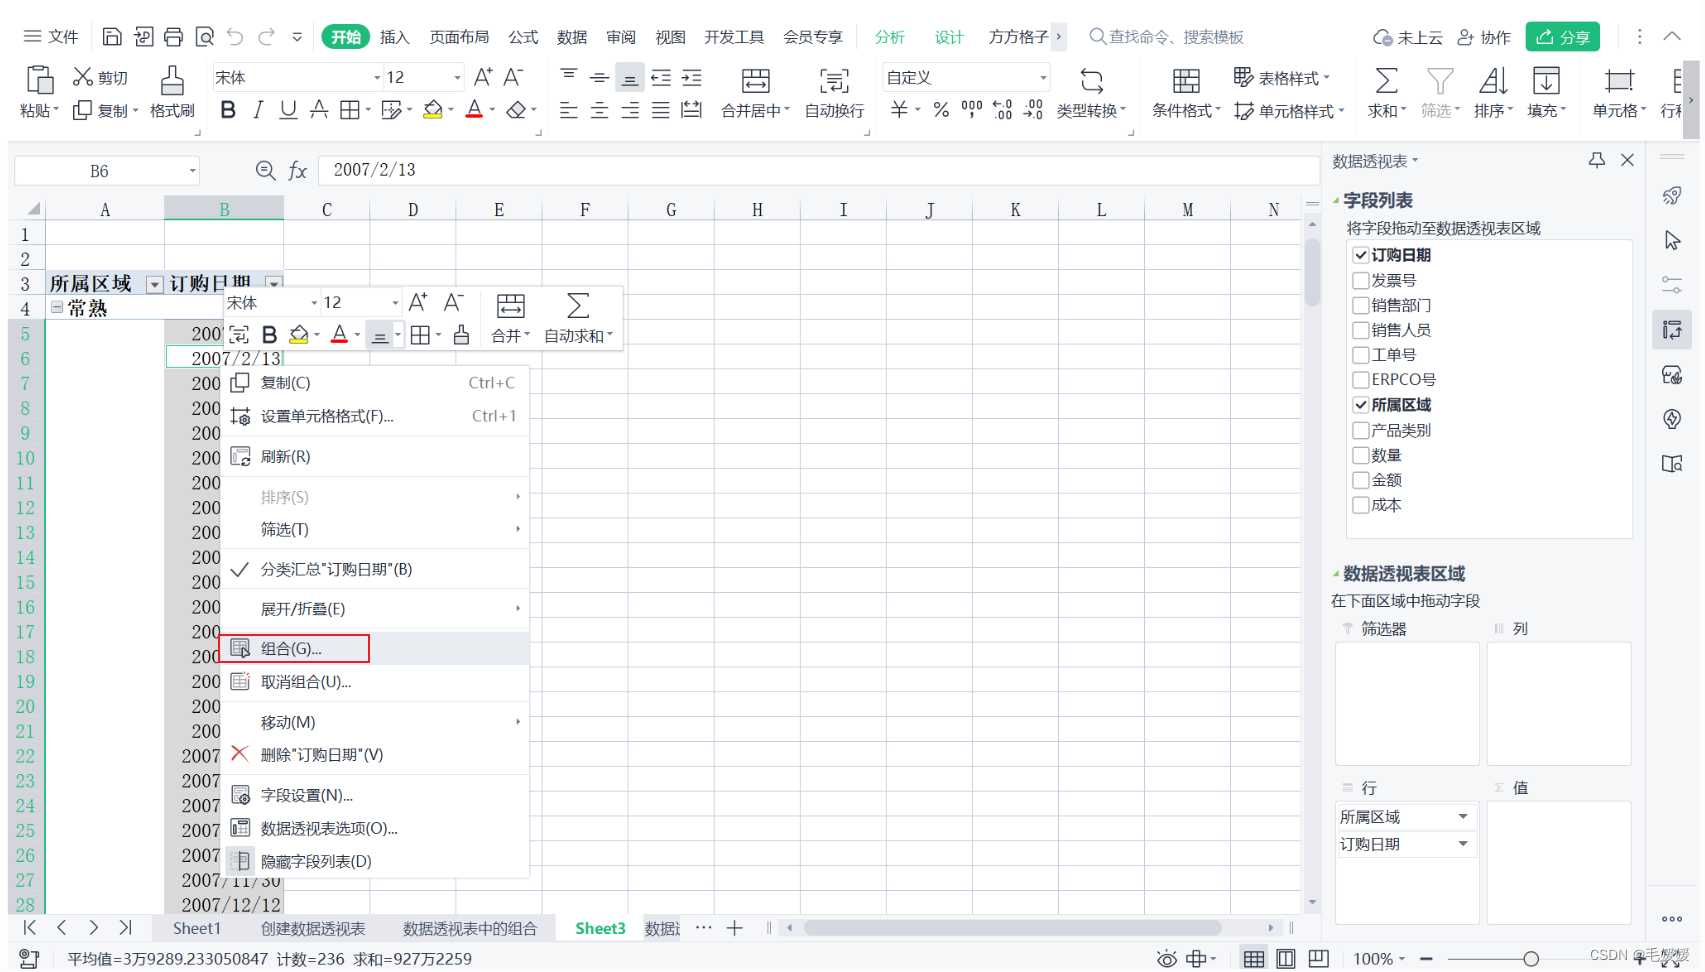Open the 文件 menu button

point(51,37)
